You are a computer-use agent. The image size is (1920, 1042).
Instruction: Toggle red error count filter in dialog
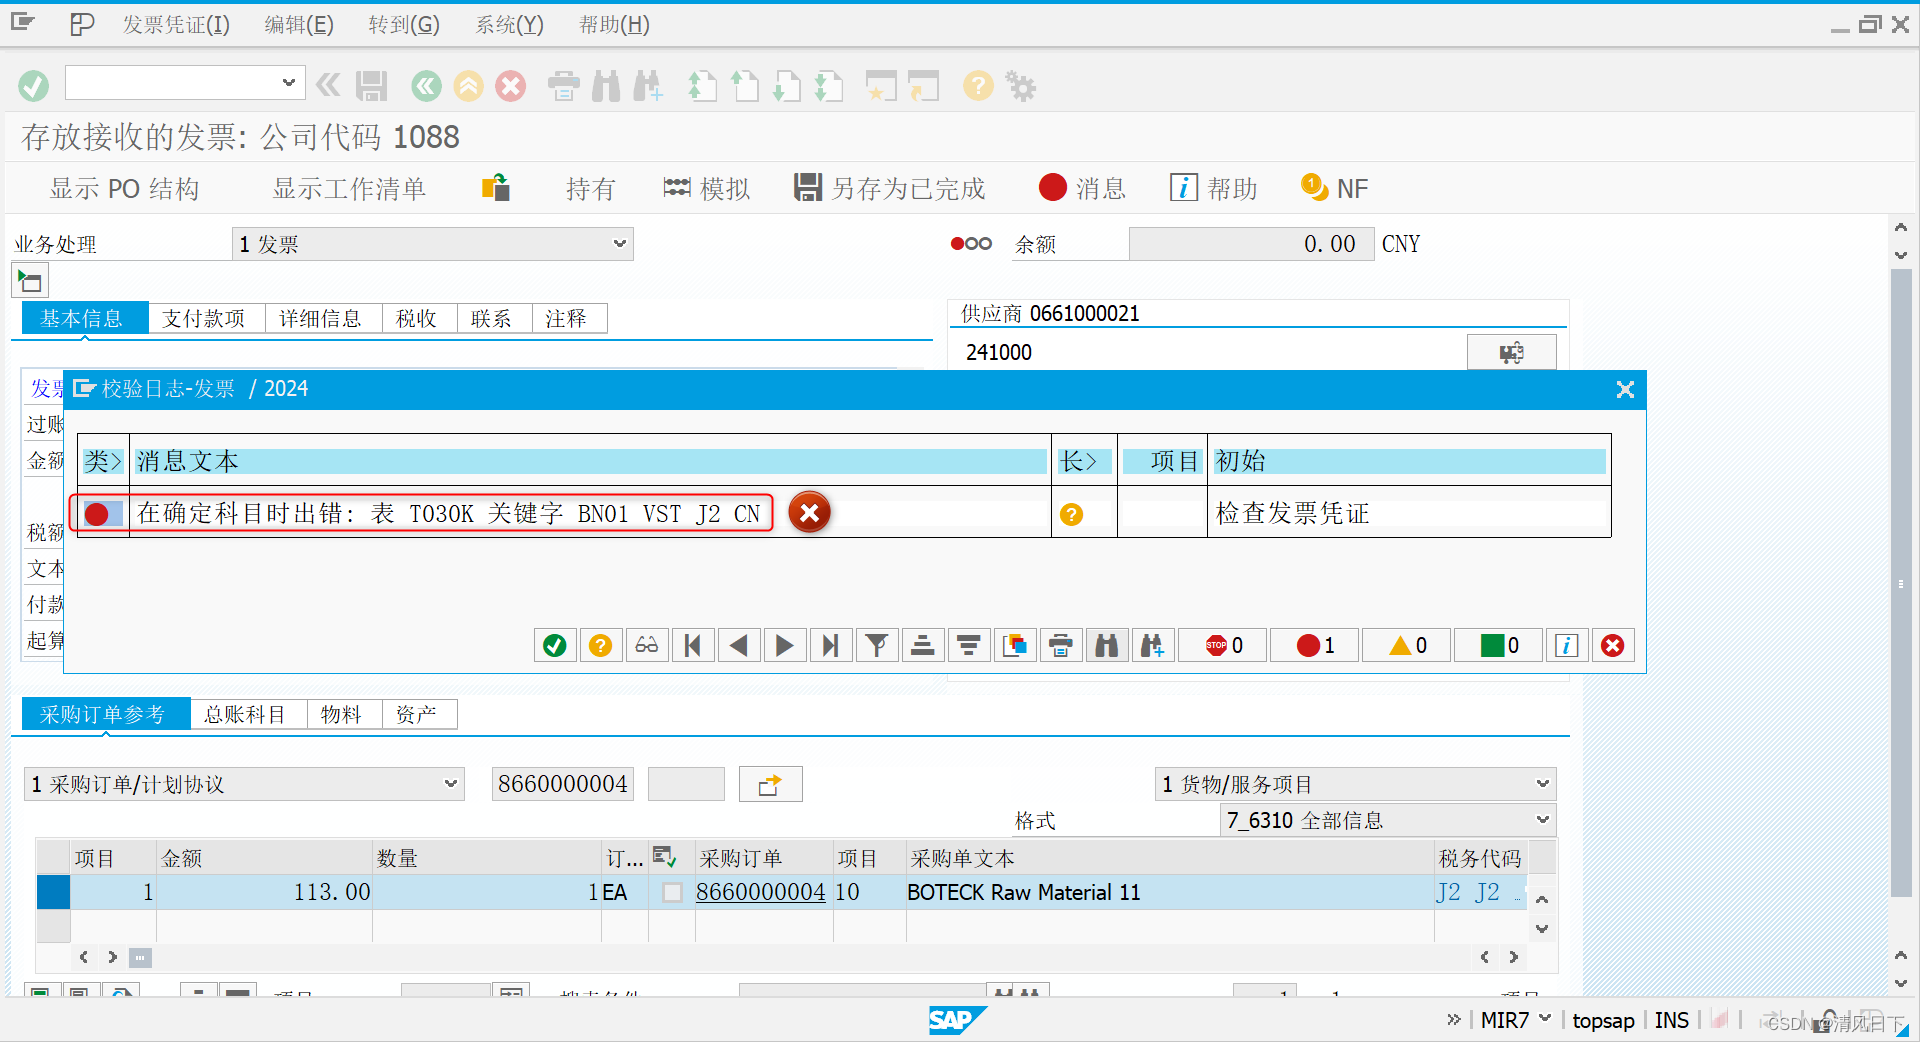pyautogui.click(x=1313, y=645)
